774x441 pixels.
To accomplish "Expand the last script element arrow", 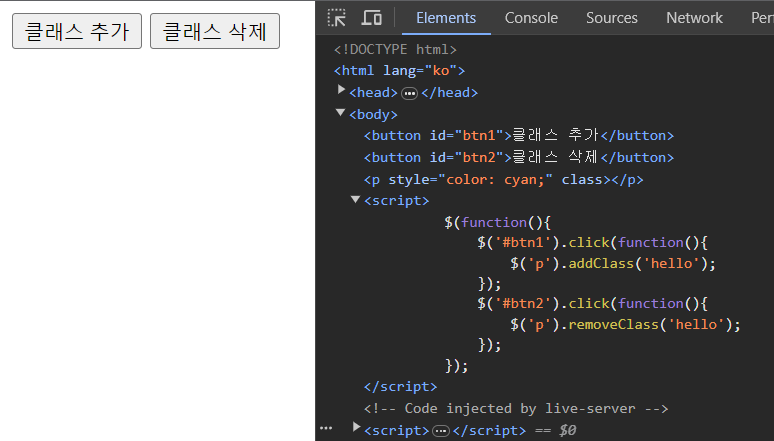I will click(356, 427).
